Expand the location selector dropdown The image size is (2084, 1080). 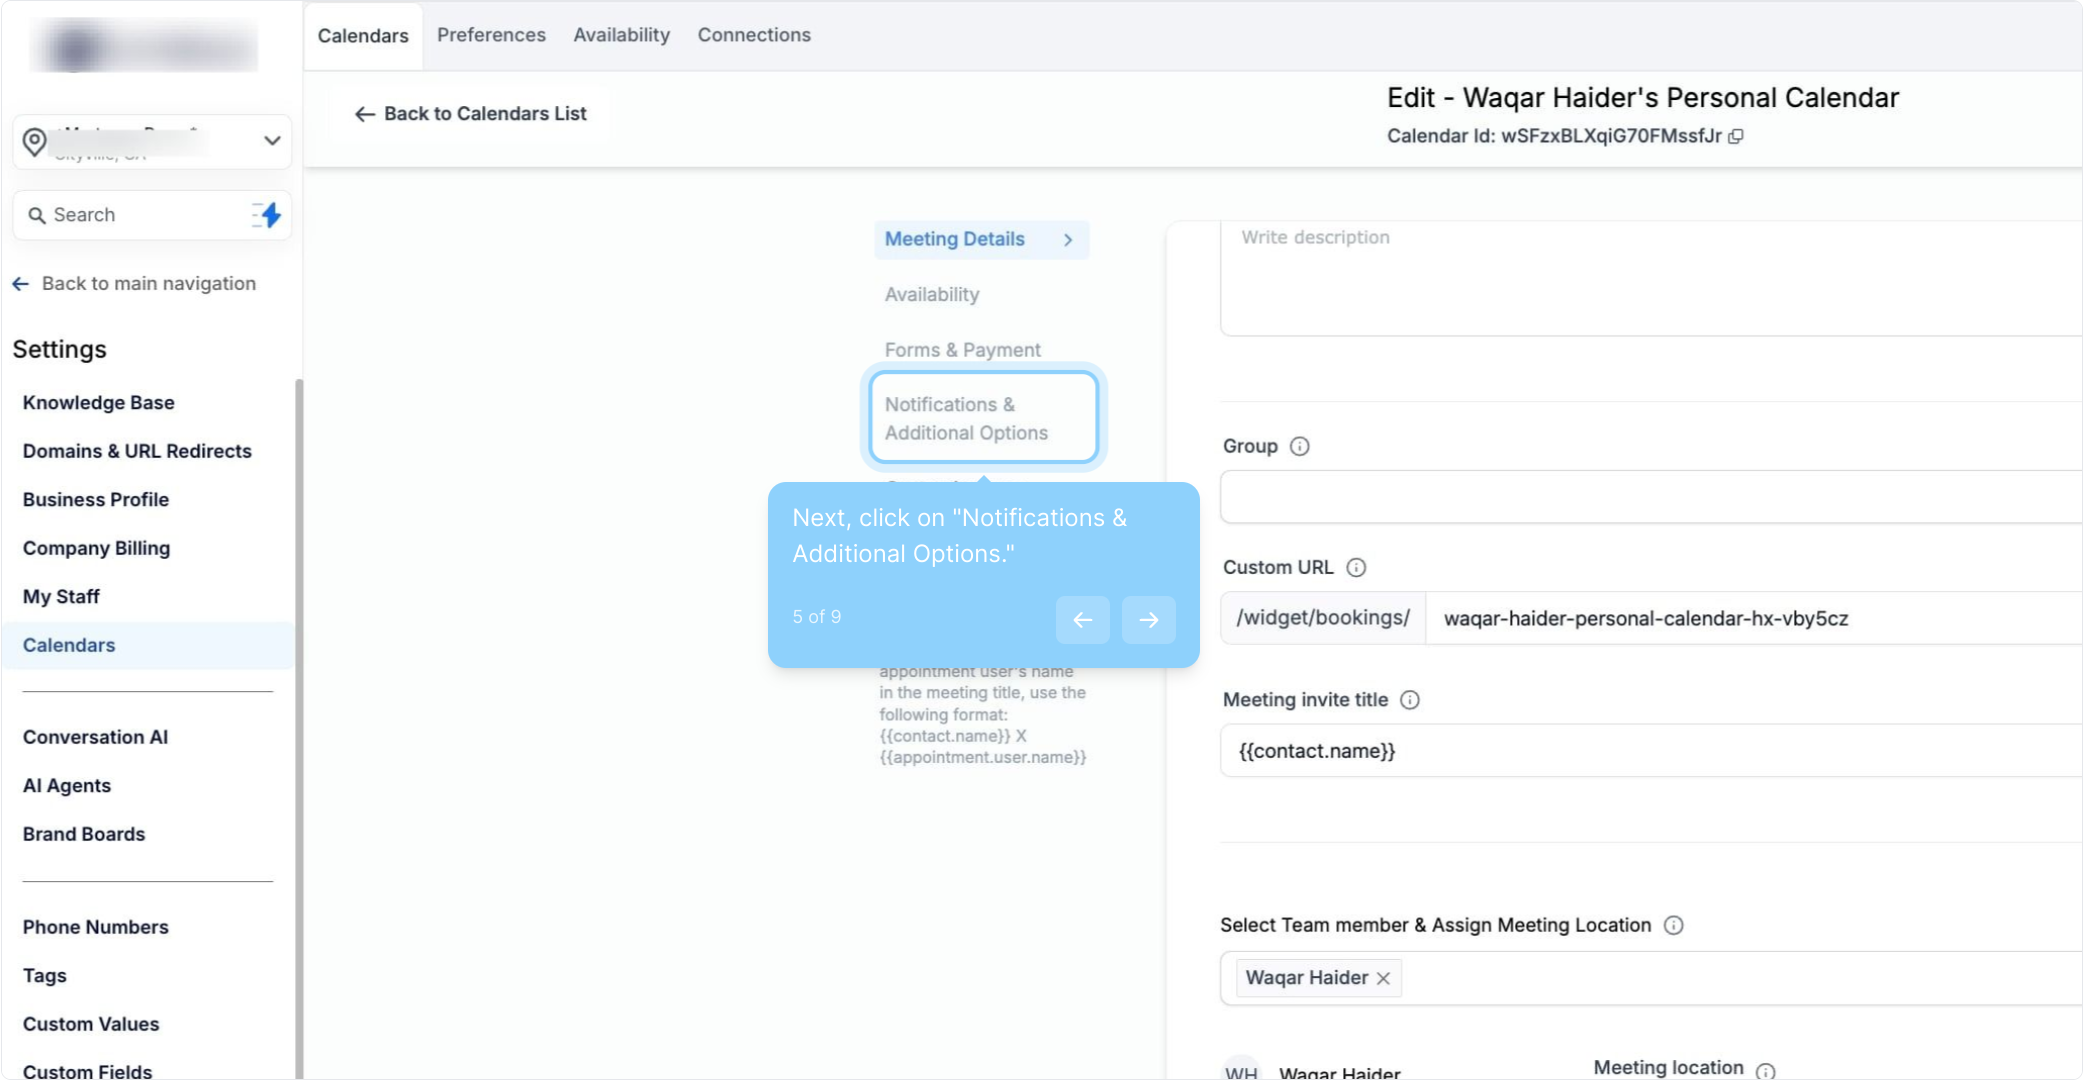click(271, 141)
